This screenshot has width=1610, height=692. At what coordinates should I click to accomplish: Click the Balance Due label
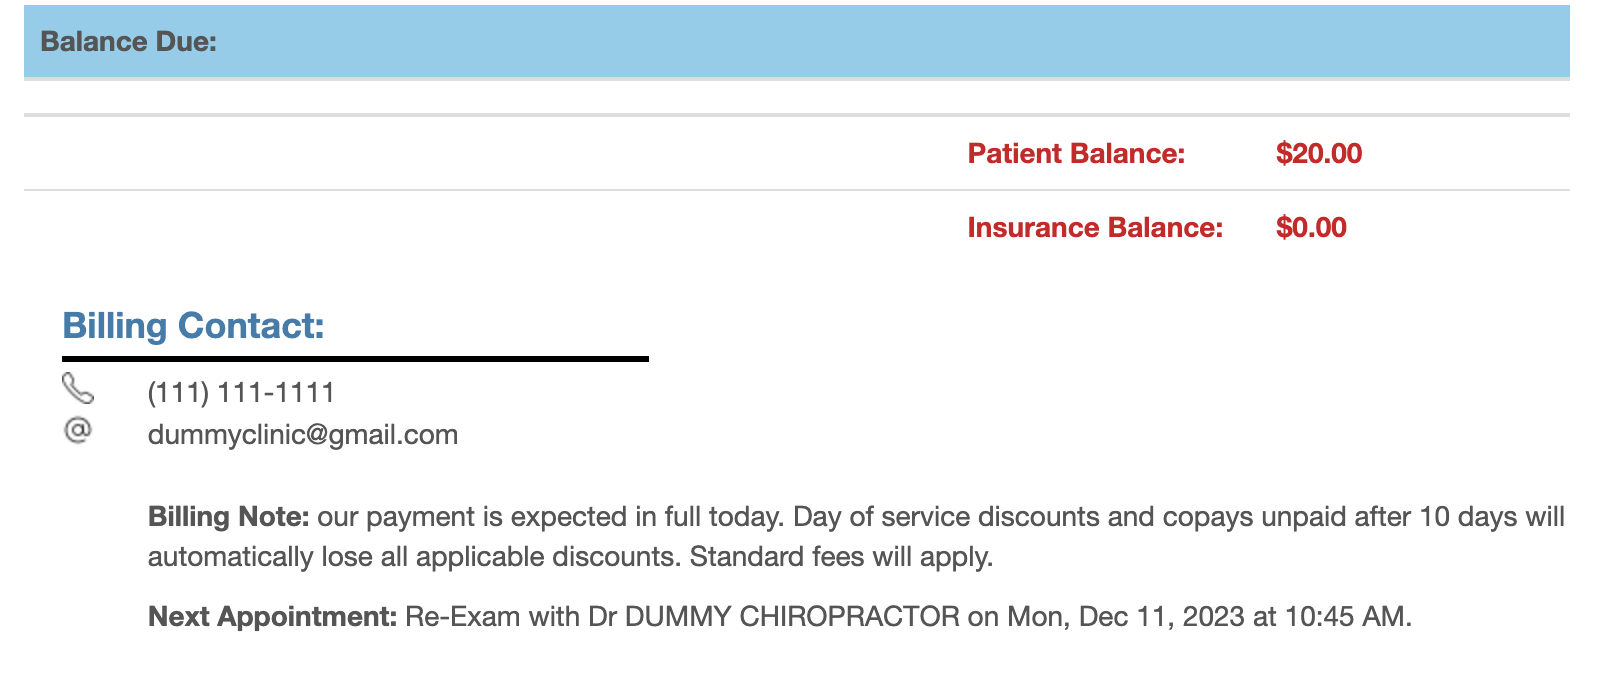pos(129,42)
